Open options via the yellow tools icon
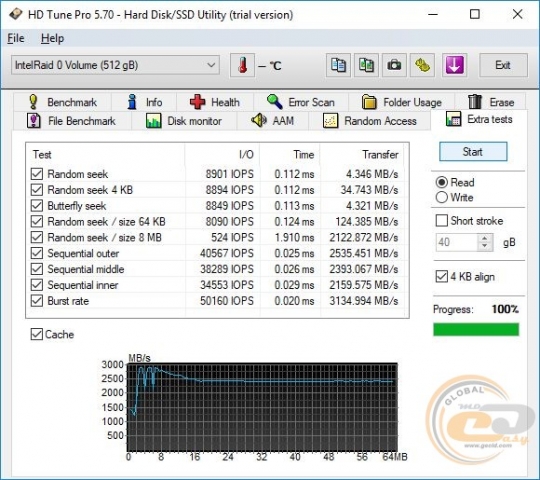The height and width of the screenshot is (480, 540). point(422,65)
